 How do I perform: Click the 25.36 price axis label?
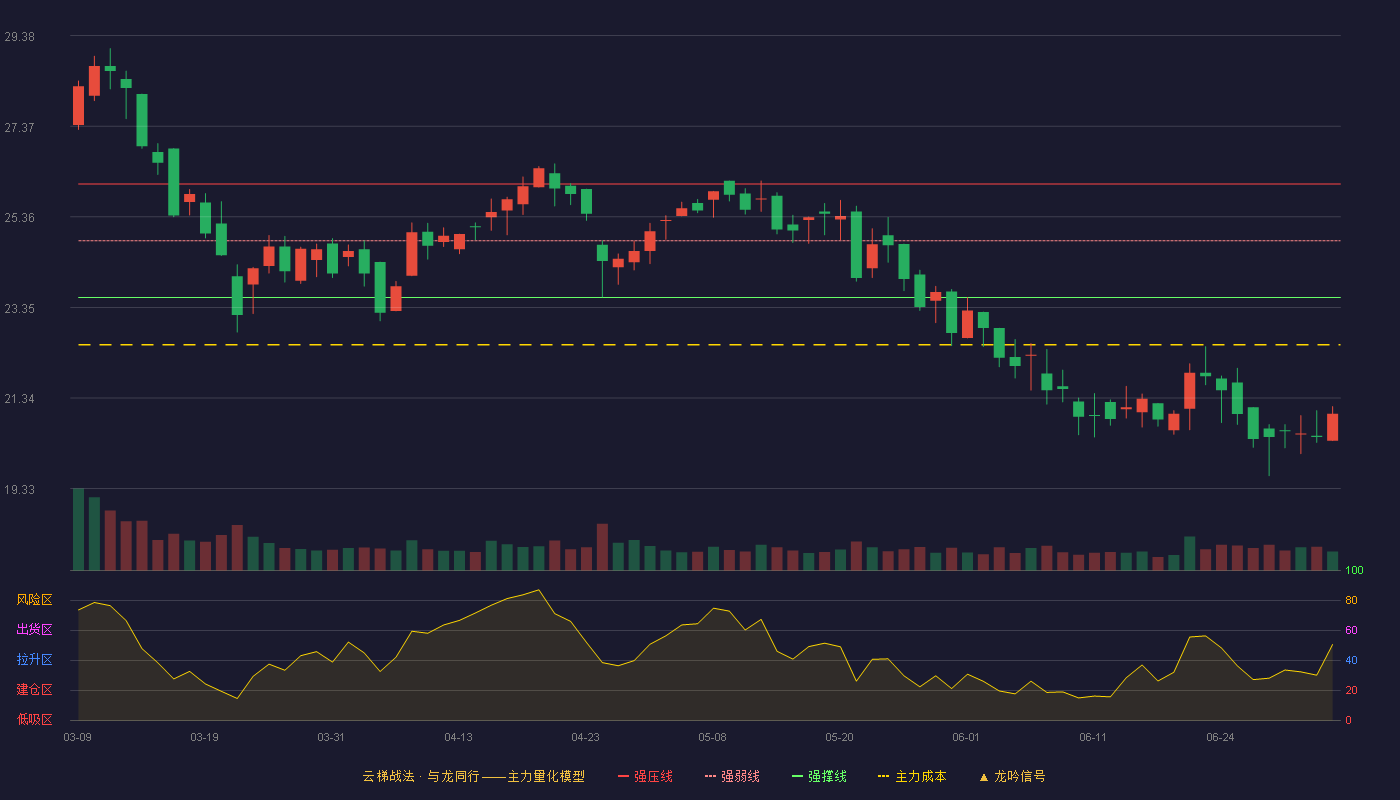coord(19,217)
